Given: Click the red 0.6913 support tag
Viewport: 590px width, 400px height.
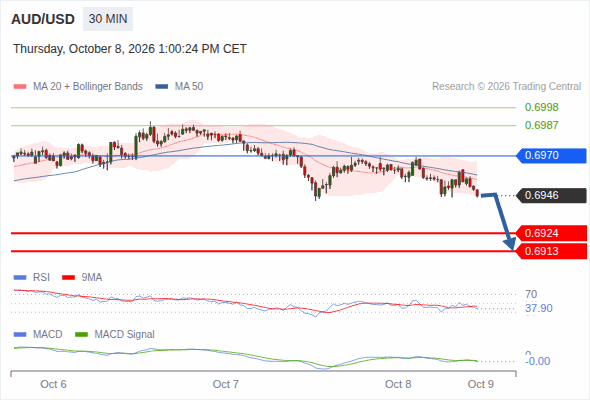Looking at the screenshot, I should point(551,251).
